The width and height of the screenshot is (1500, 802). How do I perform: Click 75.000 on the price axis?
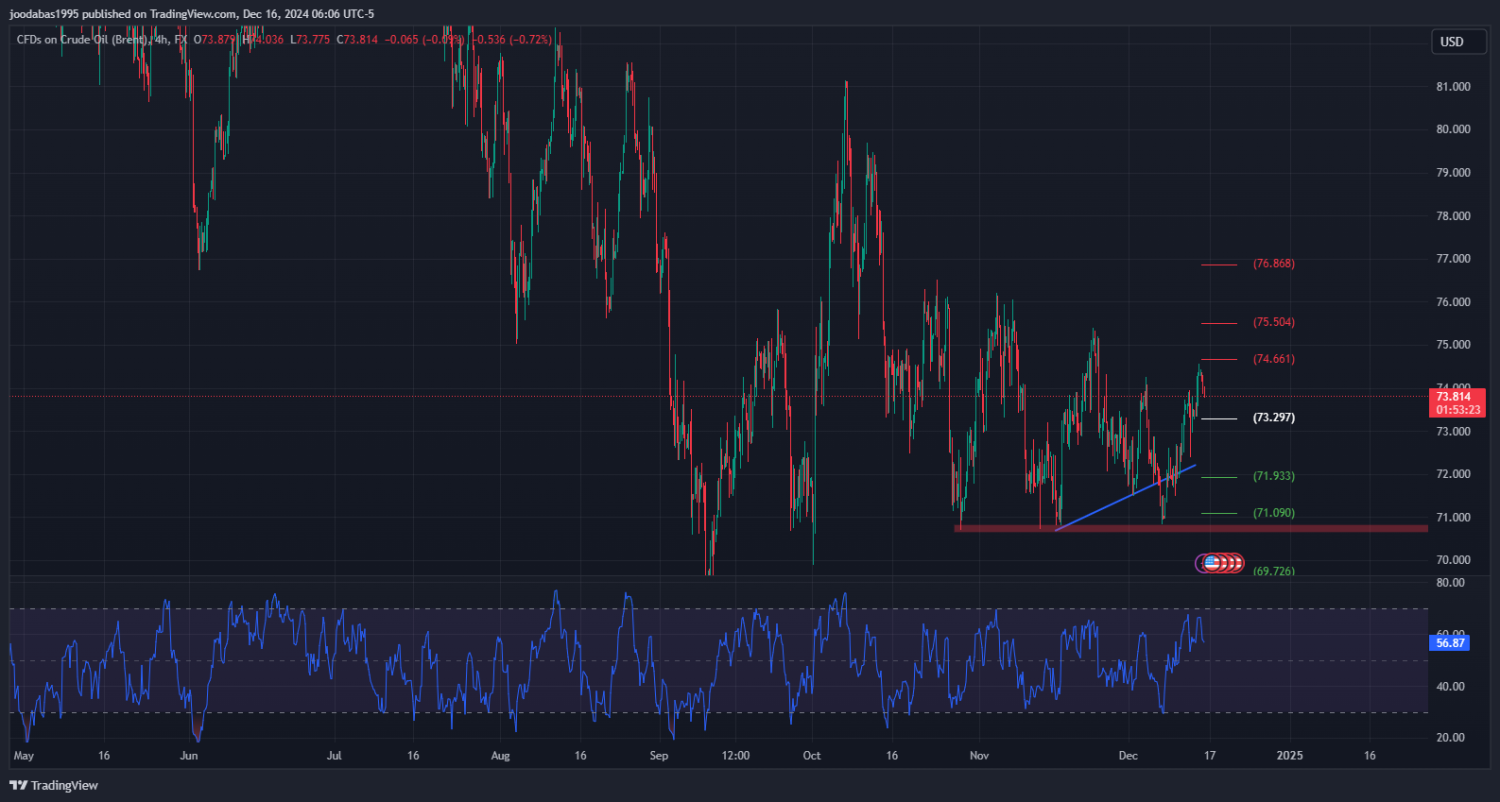[1453, 345]
